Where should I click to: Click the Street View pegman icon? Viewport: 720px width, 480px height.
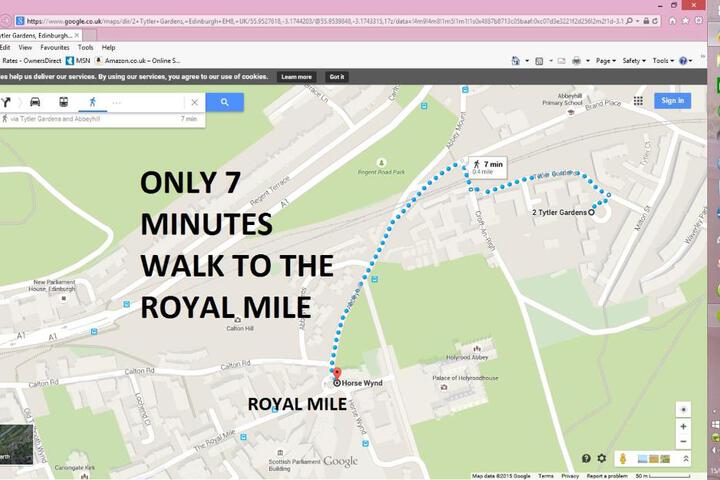point(623,458)
